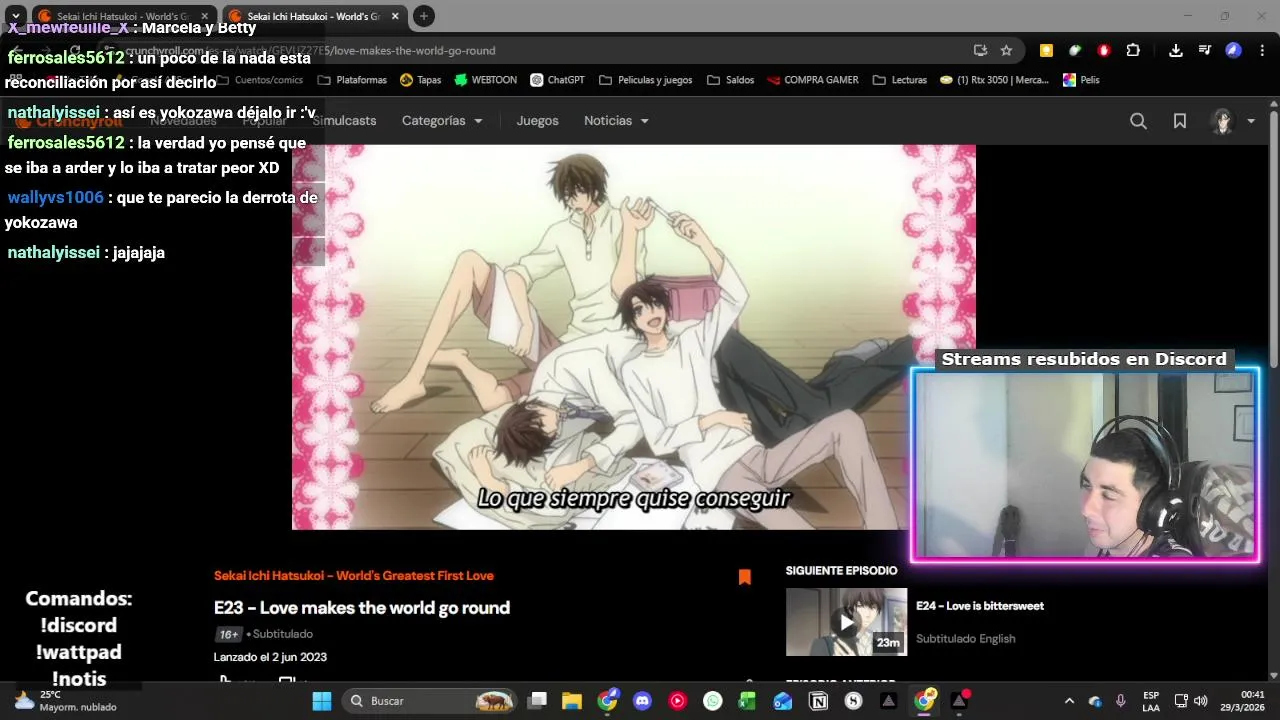Open the red shield extension icon
Viewport: 1280px width, 720px height.
coord(1104,51)
